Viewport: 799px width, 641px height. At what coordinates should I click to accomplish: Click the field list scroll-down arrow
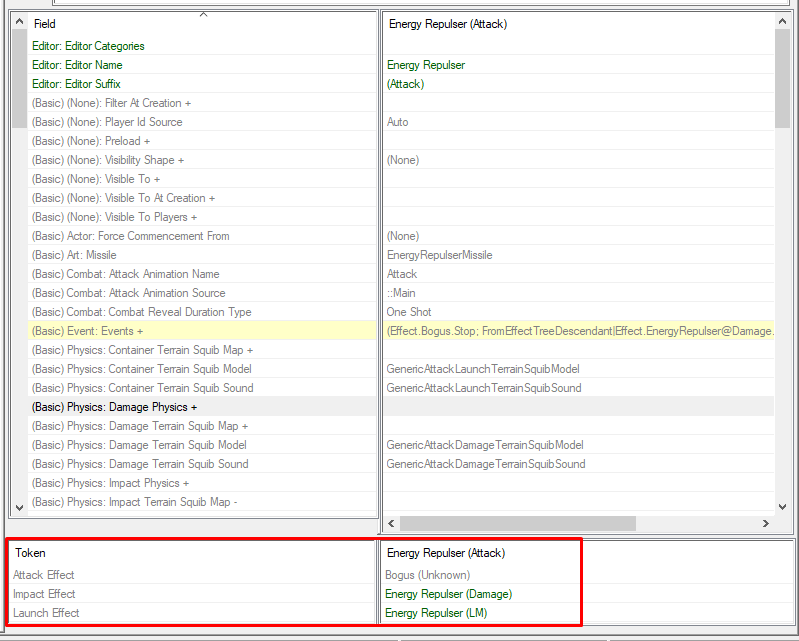click(x=19, y=508)
